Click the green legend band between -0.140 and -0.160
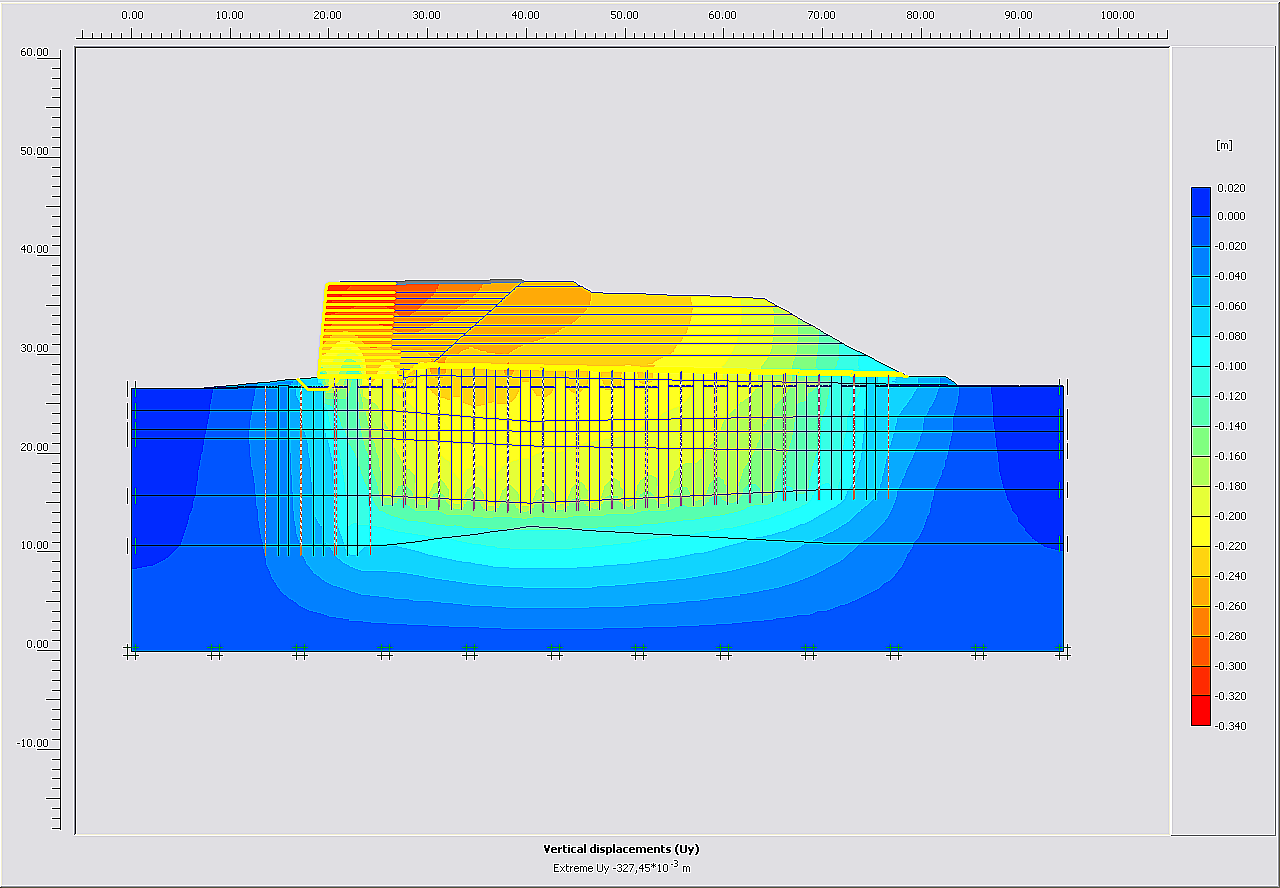The image size is (1280, 888). click(1200, 441)
